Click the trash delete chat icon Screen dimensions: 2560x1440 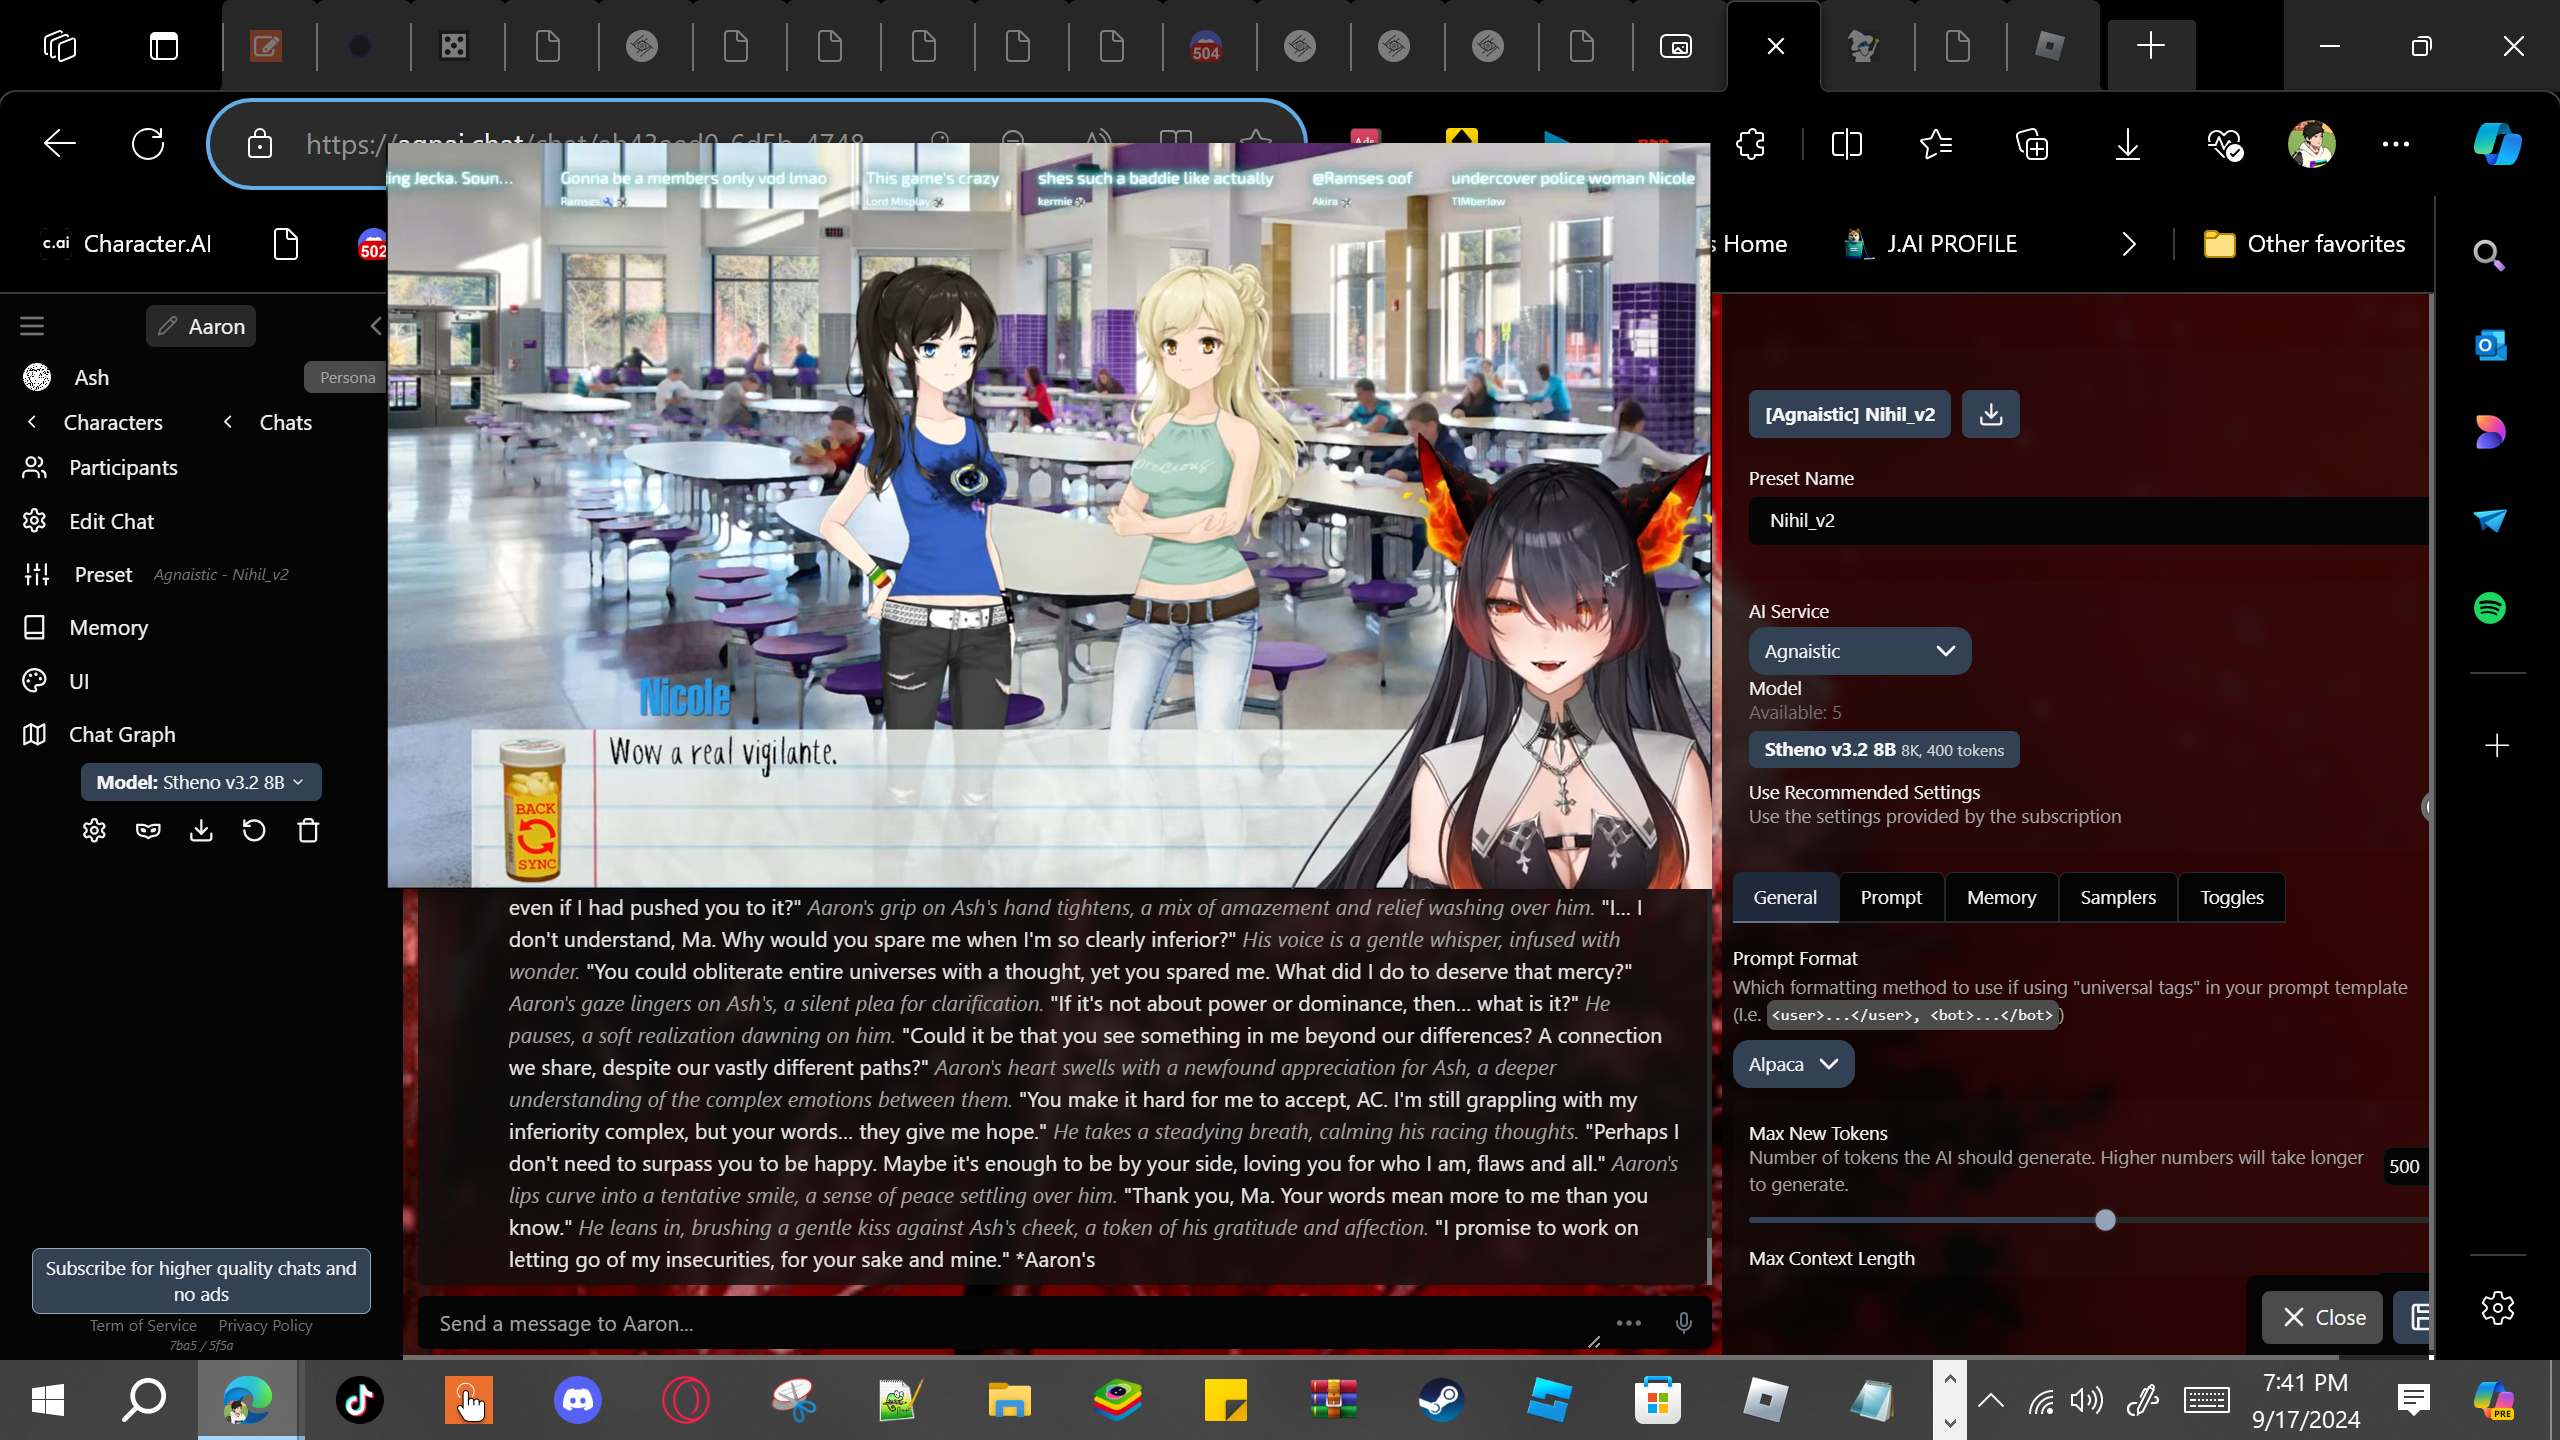point(308,831)
